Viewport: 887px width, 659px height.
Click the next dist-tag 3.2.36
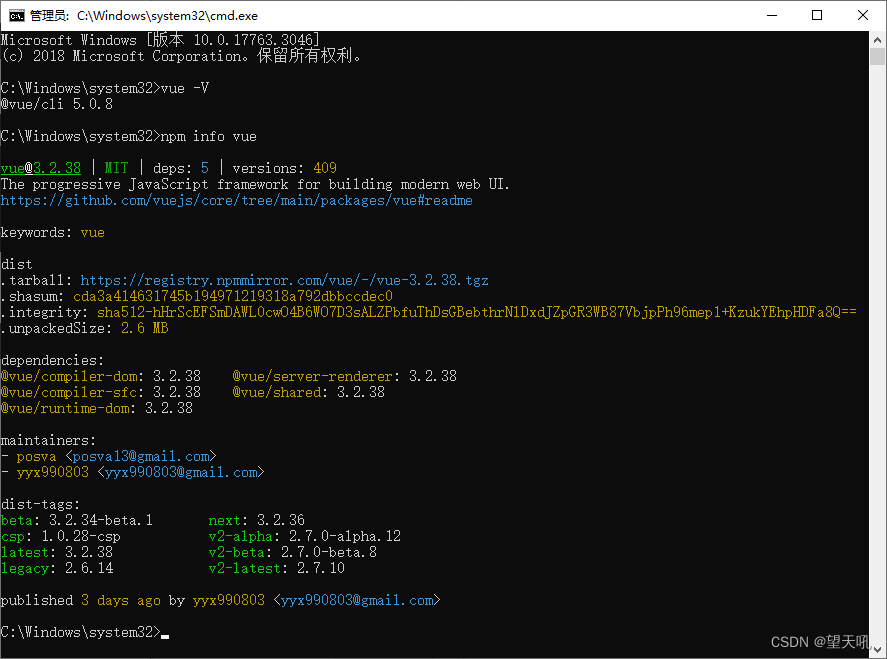(256, 520)
